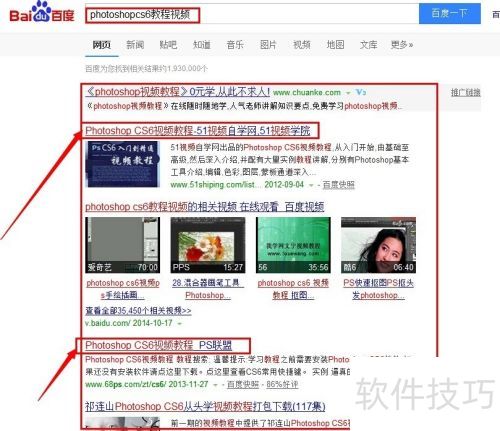The image size is (500, 431).
Task: Select the 网页 tab
Action: [x=102, y=45]
